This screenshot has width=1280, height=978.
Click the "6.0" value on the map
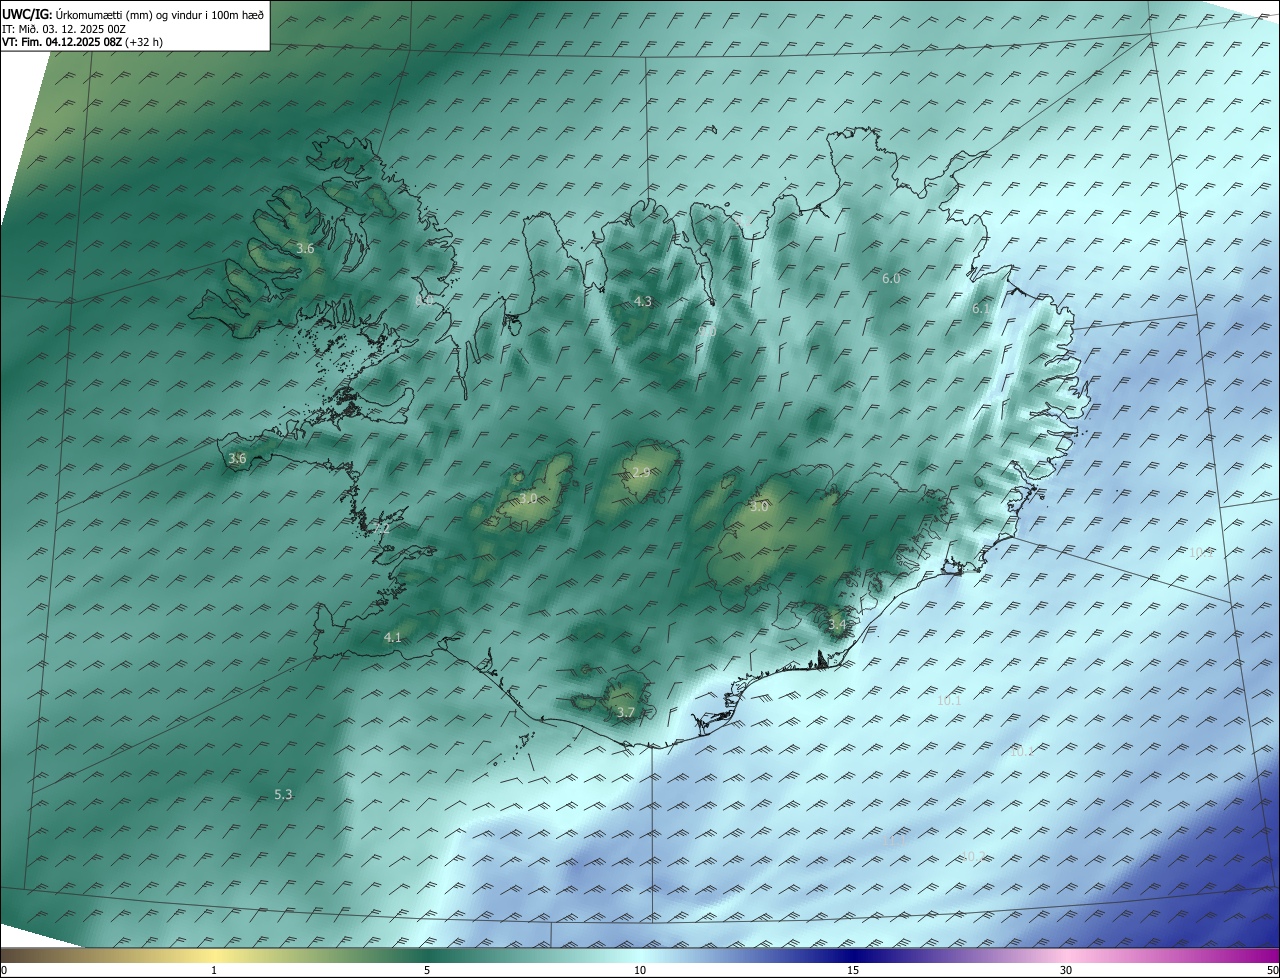[x=891, y=279]
